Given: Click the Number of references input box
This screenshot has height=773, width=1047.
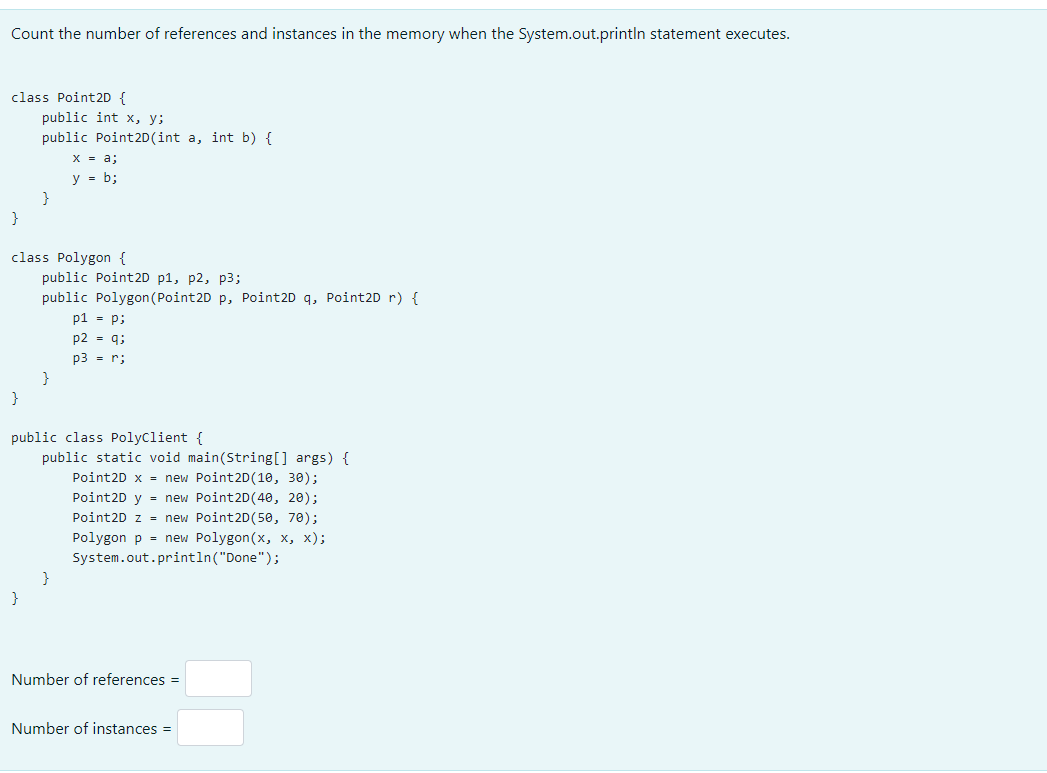Looking at the screenshot, I should 218,678.
